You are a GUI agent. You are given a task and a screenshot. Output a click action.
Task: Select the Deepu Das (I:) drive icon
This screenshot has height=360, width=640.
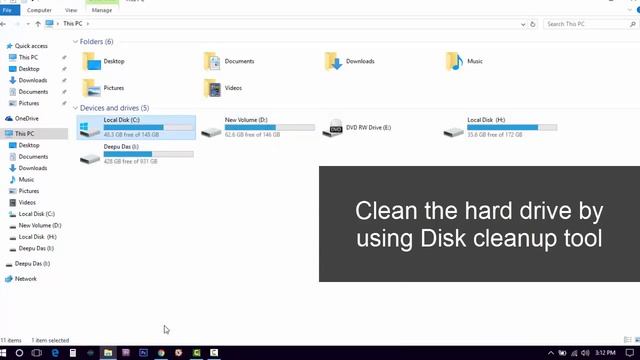[x=90, y=158]
